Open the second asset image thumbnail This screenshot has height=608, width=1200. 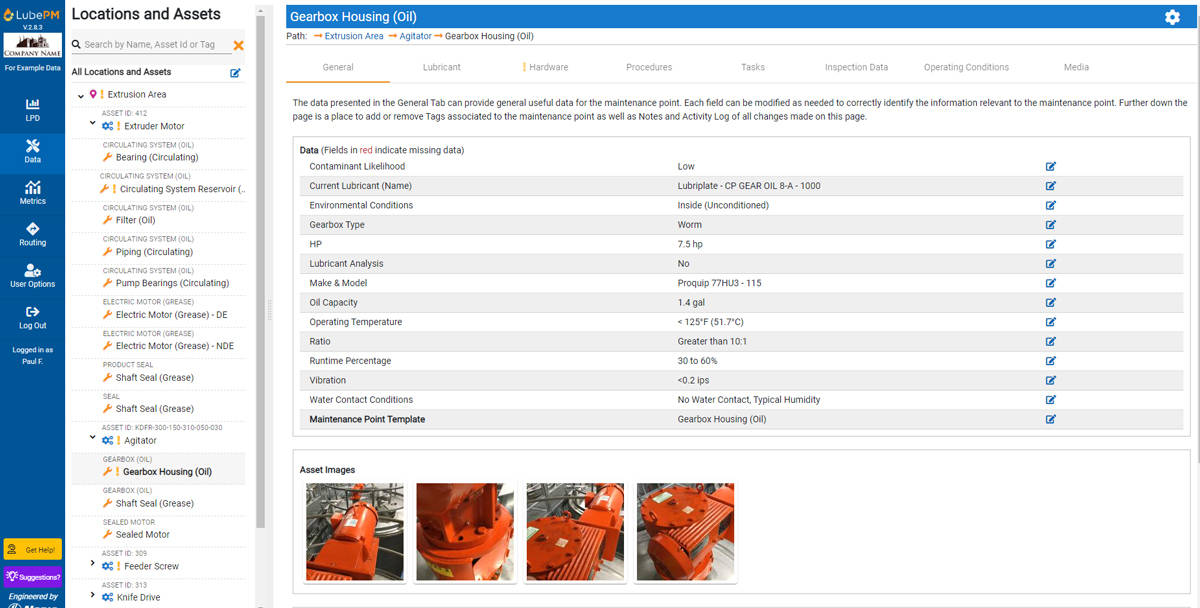pos(465,532)
